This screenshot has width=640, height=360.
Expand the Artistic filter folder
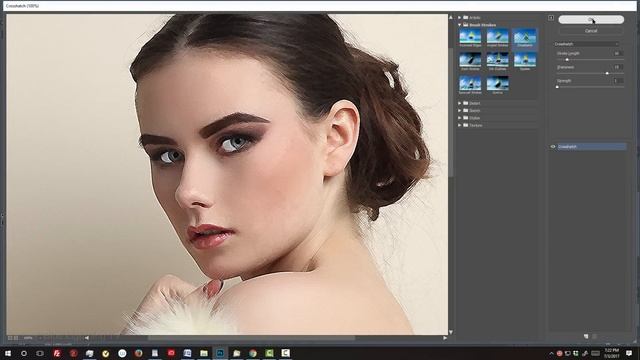(x=459, y=18)
